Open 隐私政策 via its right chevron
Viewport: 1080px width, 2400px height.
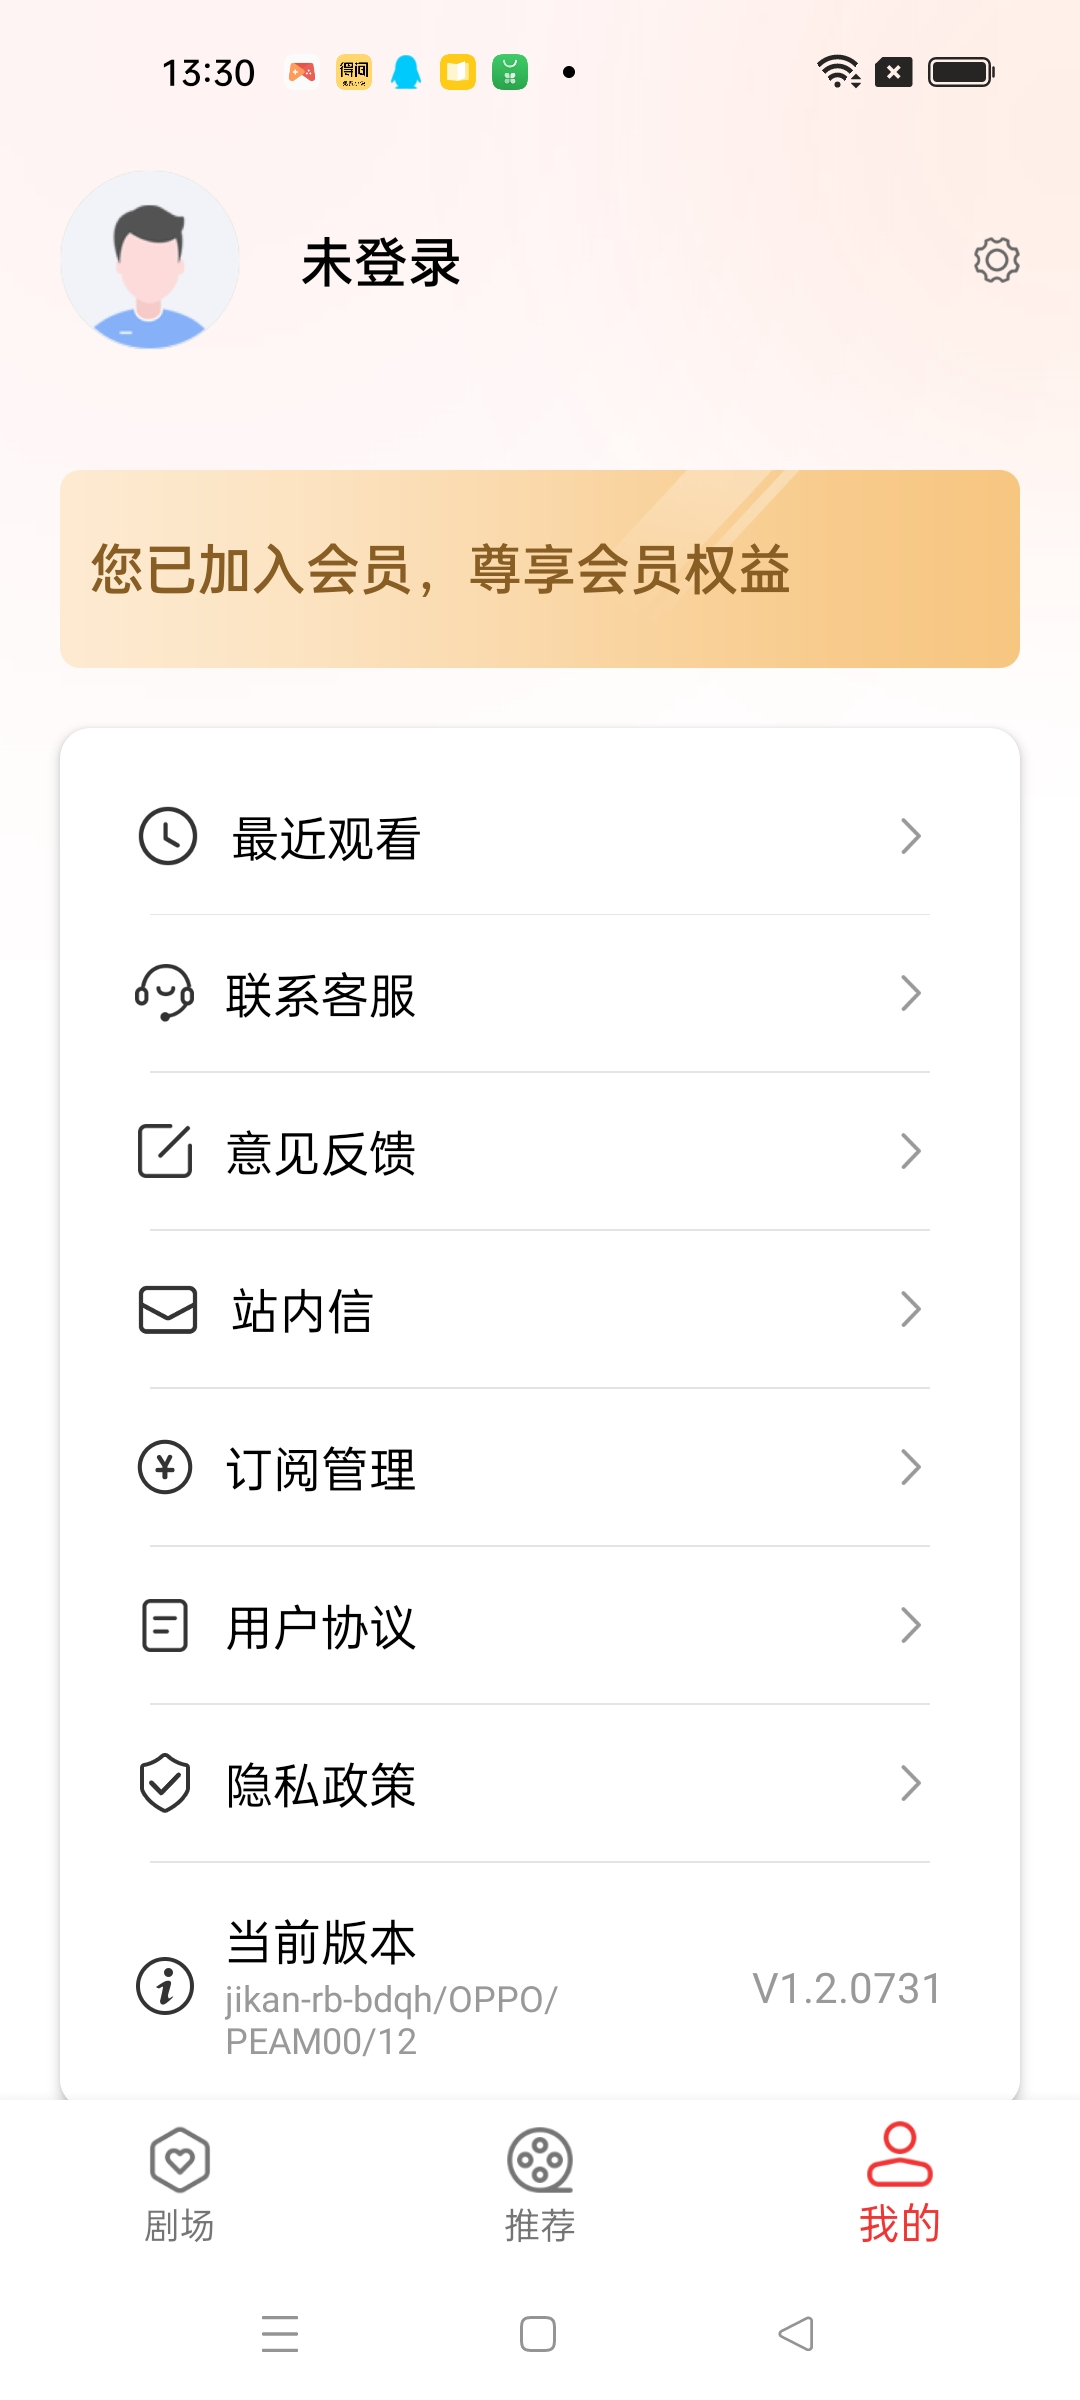910,1783
